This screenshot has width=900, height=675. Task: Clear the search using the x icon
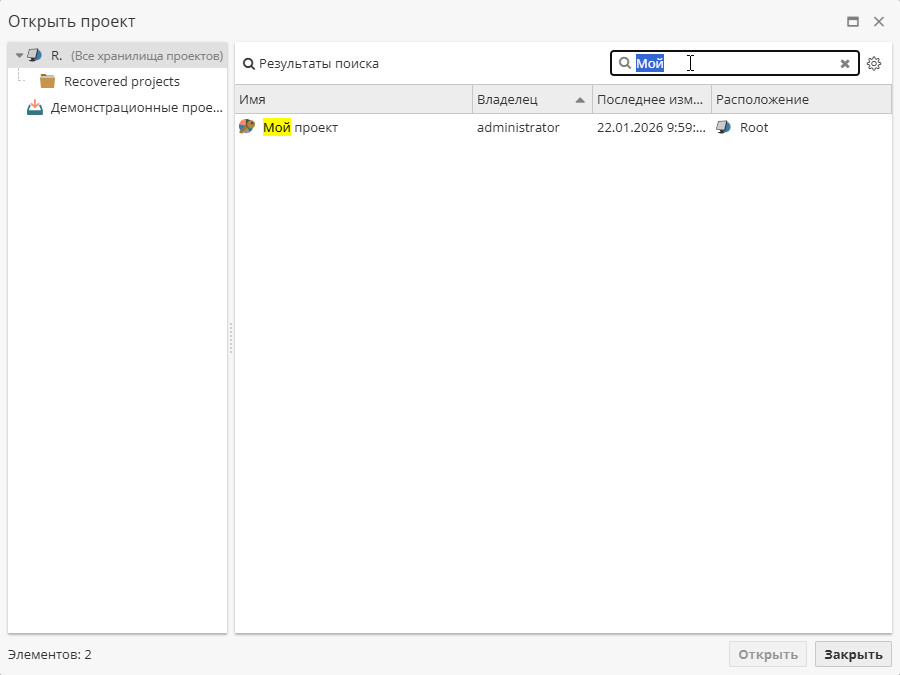pyautogui.click(x=844, y=63)
